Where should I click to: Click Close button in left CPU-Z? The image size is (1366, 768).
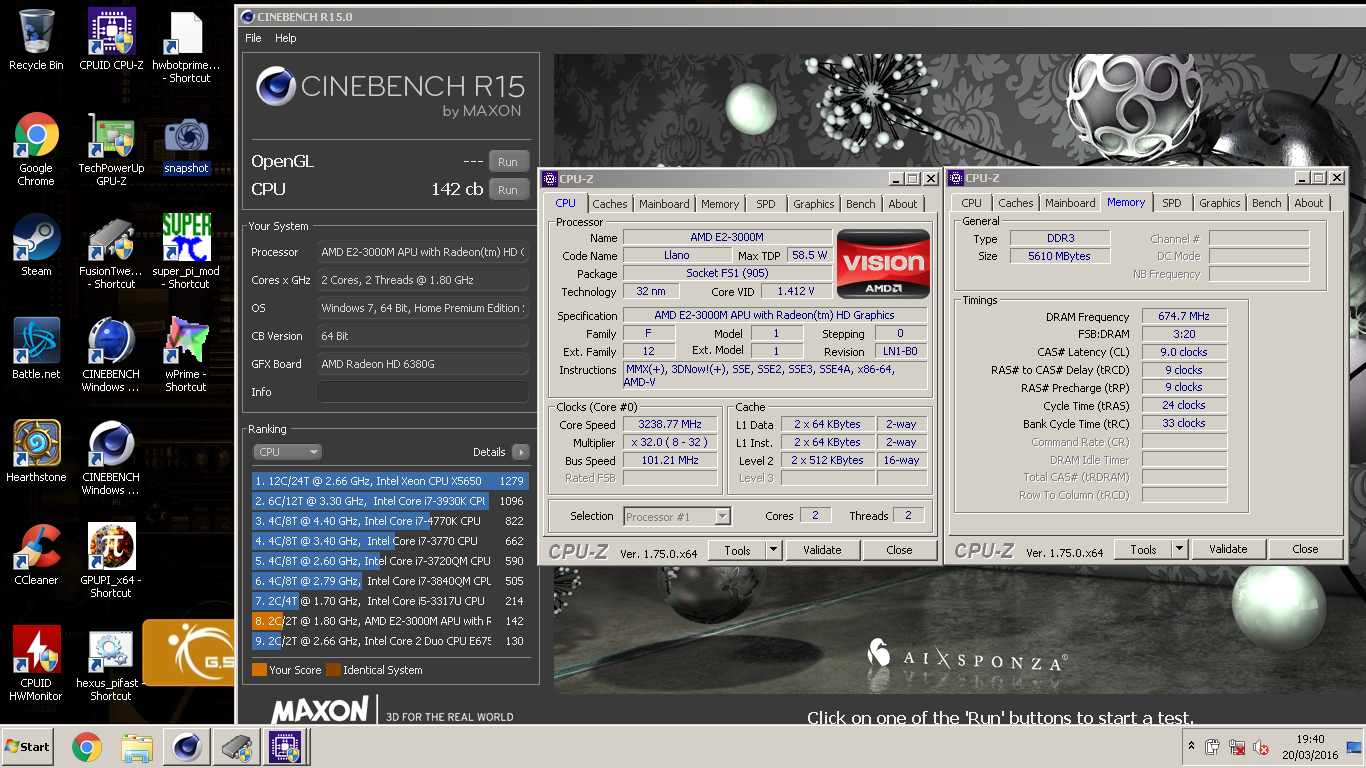point(899,550)
